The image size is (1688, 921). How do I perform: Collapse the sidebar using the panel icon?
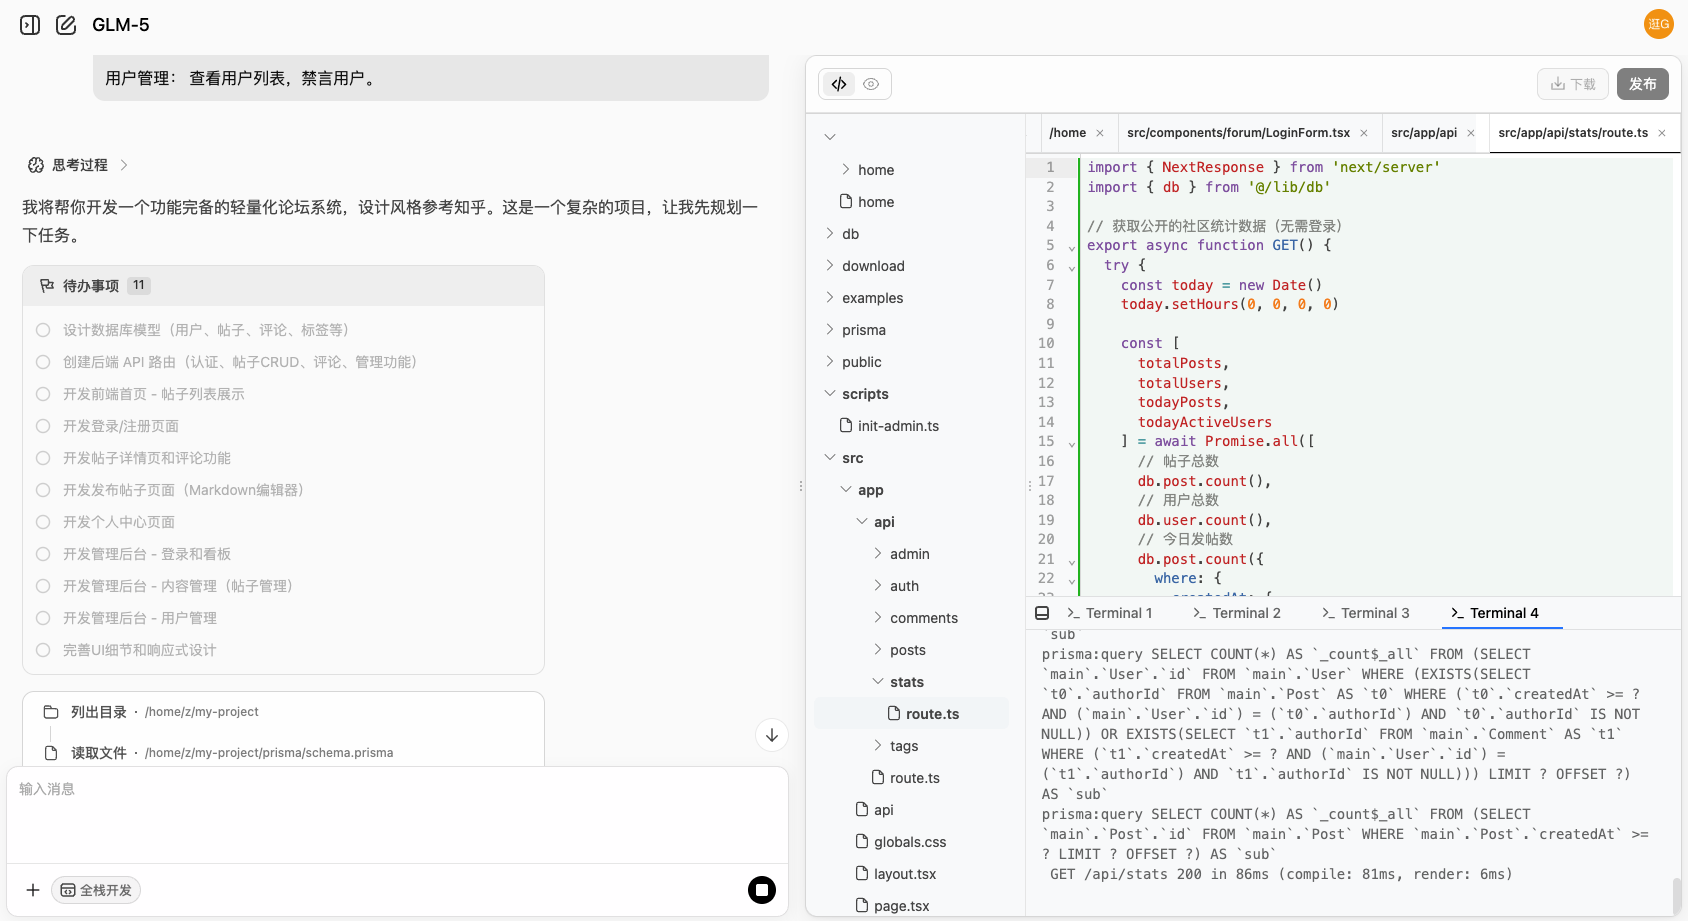[29, 24]
